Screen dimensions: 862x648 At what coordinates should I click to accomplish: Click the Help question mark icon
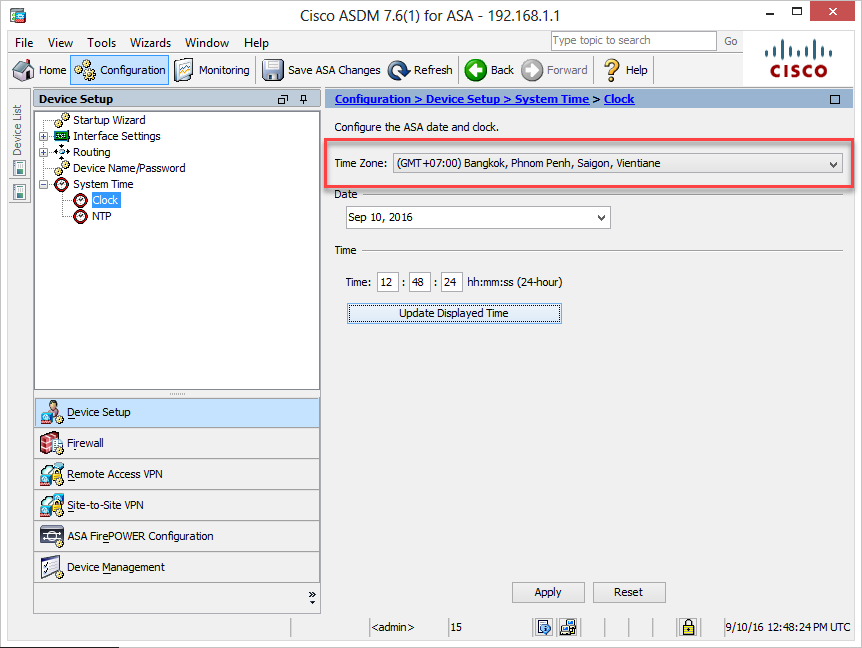pyautogui.click(x=611, y=70)
